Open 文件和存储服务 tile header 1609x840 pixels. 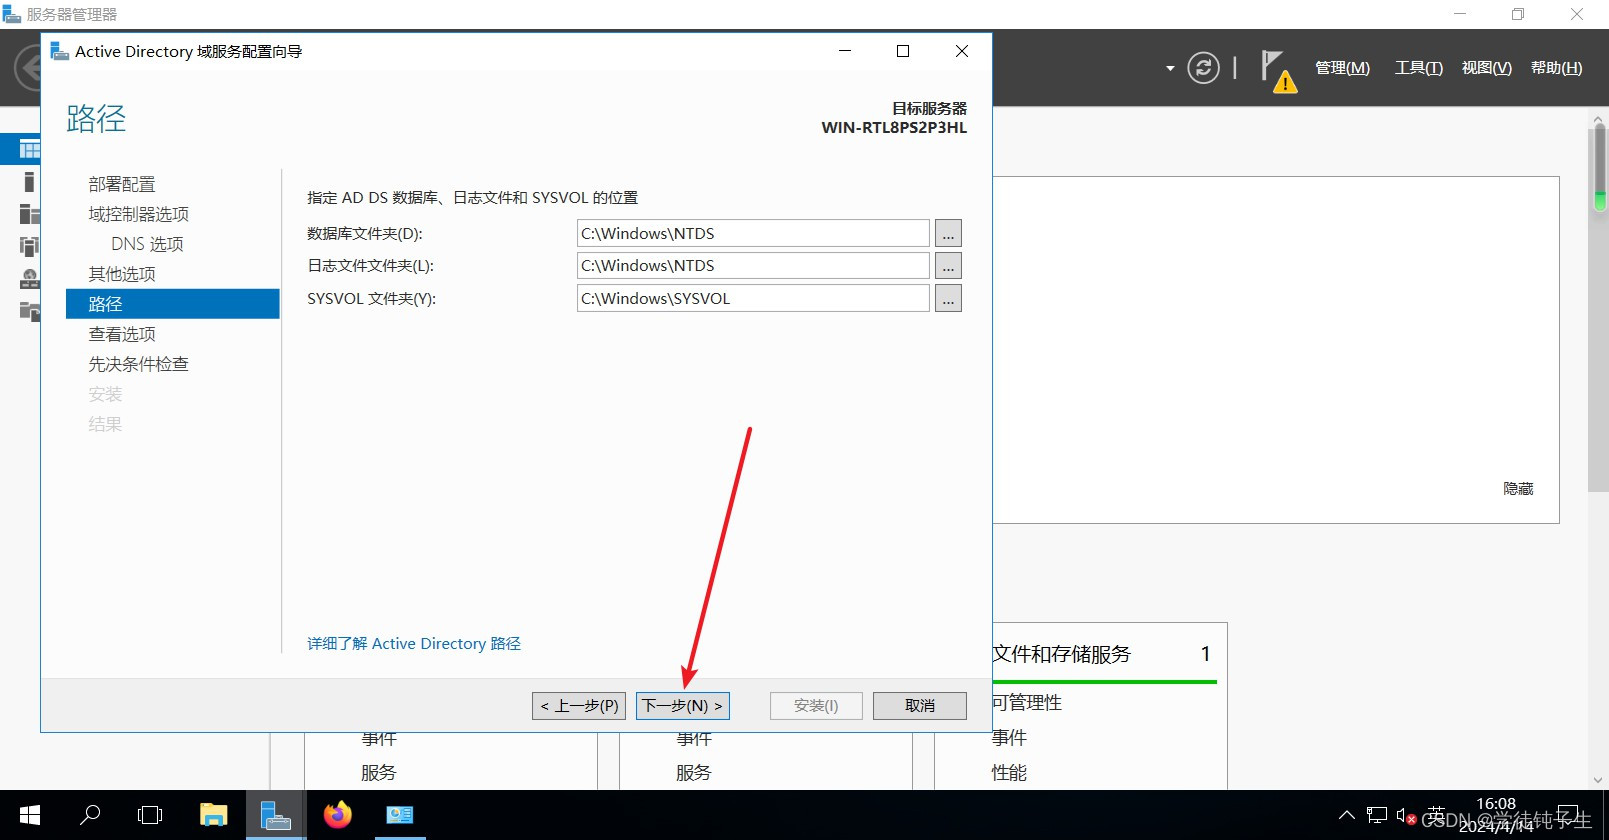(1061, 654)
